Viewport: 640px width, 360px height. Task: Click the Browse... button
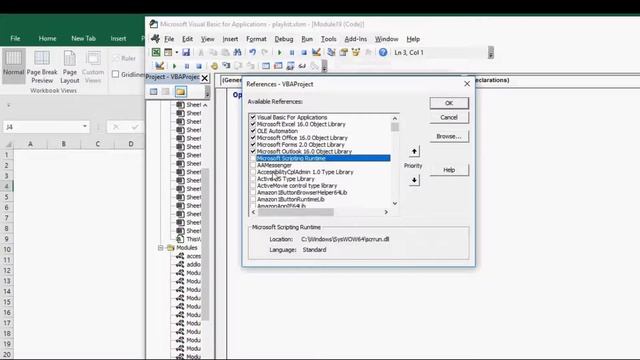449,136
